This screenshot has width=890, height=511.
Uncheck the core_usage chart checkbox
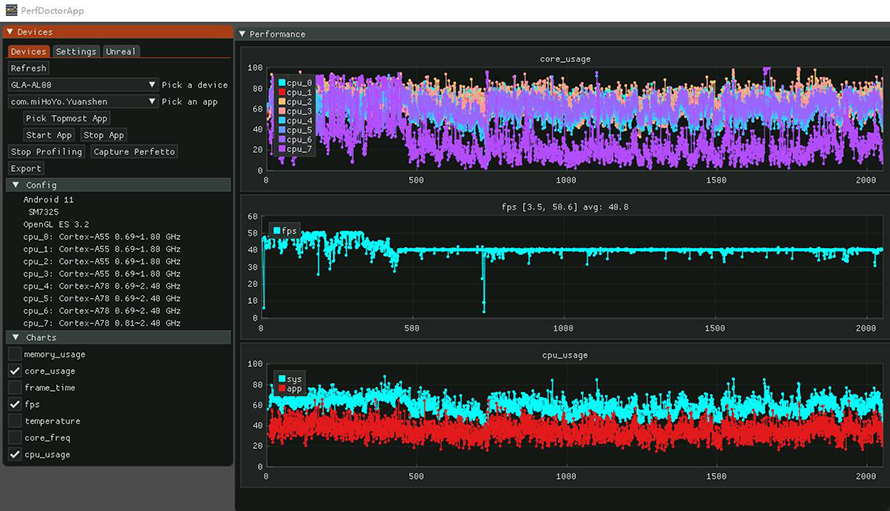15,371
